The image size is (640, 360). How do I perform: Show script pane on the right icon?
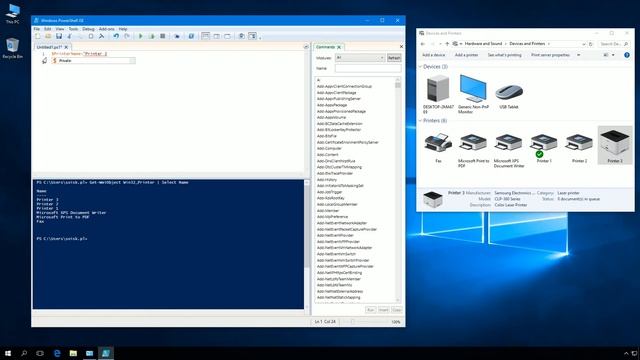216,36
